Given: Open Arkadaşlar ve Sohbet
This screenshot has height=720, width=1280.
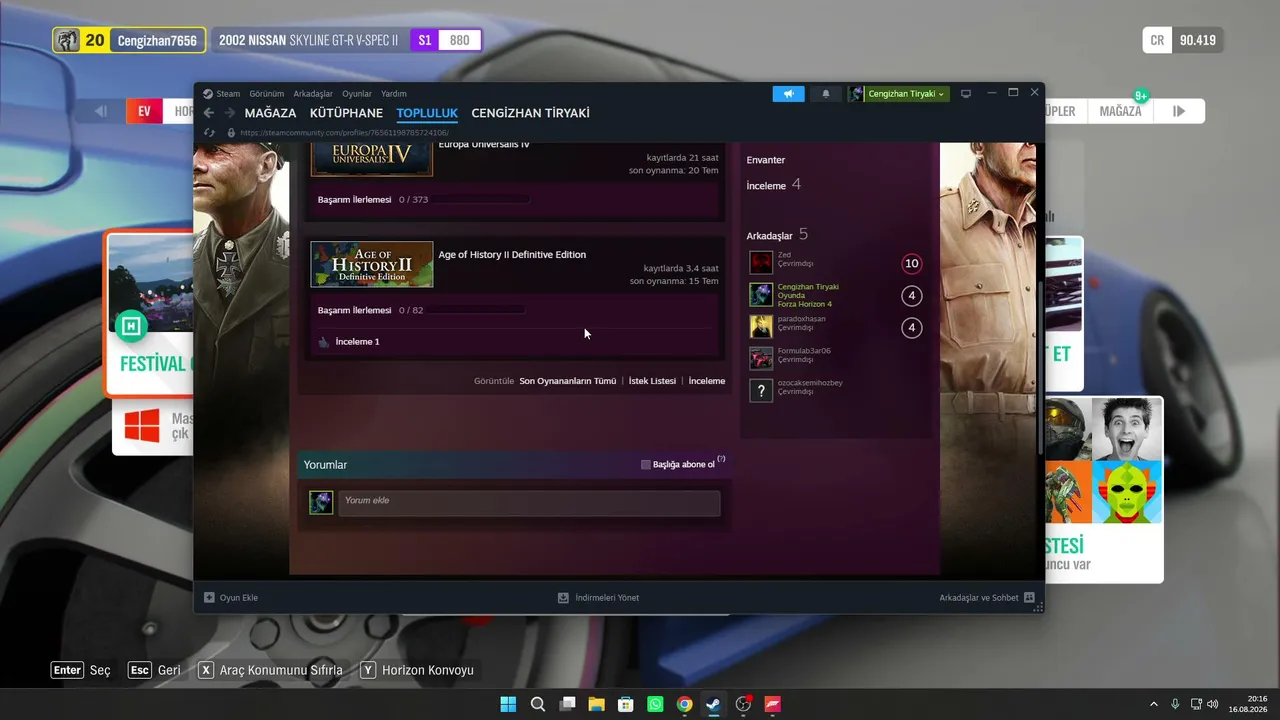Looking at the screenshot, I should pos(987,598).
